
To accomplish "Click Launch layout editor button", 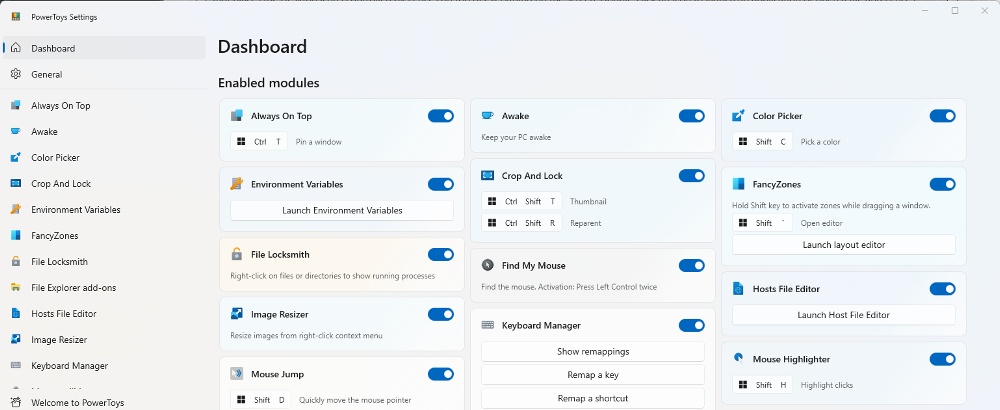I will [x=844, y=245].
